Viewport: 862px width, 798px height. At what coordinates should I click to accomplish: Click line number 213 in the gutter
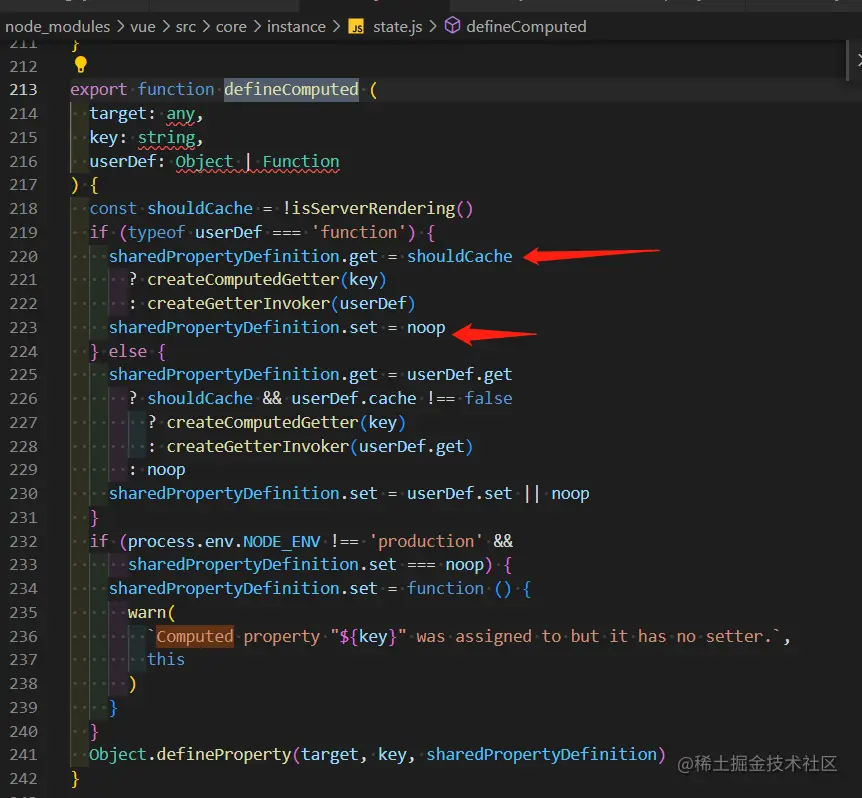[23, 90]
